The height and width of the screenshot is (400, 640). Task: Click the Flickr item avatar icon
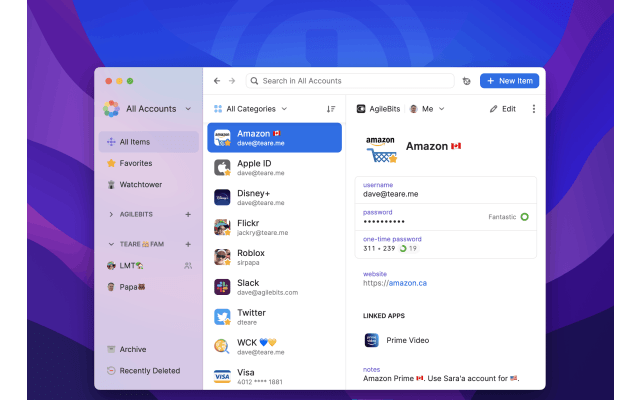tap(222, 227)
